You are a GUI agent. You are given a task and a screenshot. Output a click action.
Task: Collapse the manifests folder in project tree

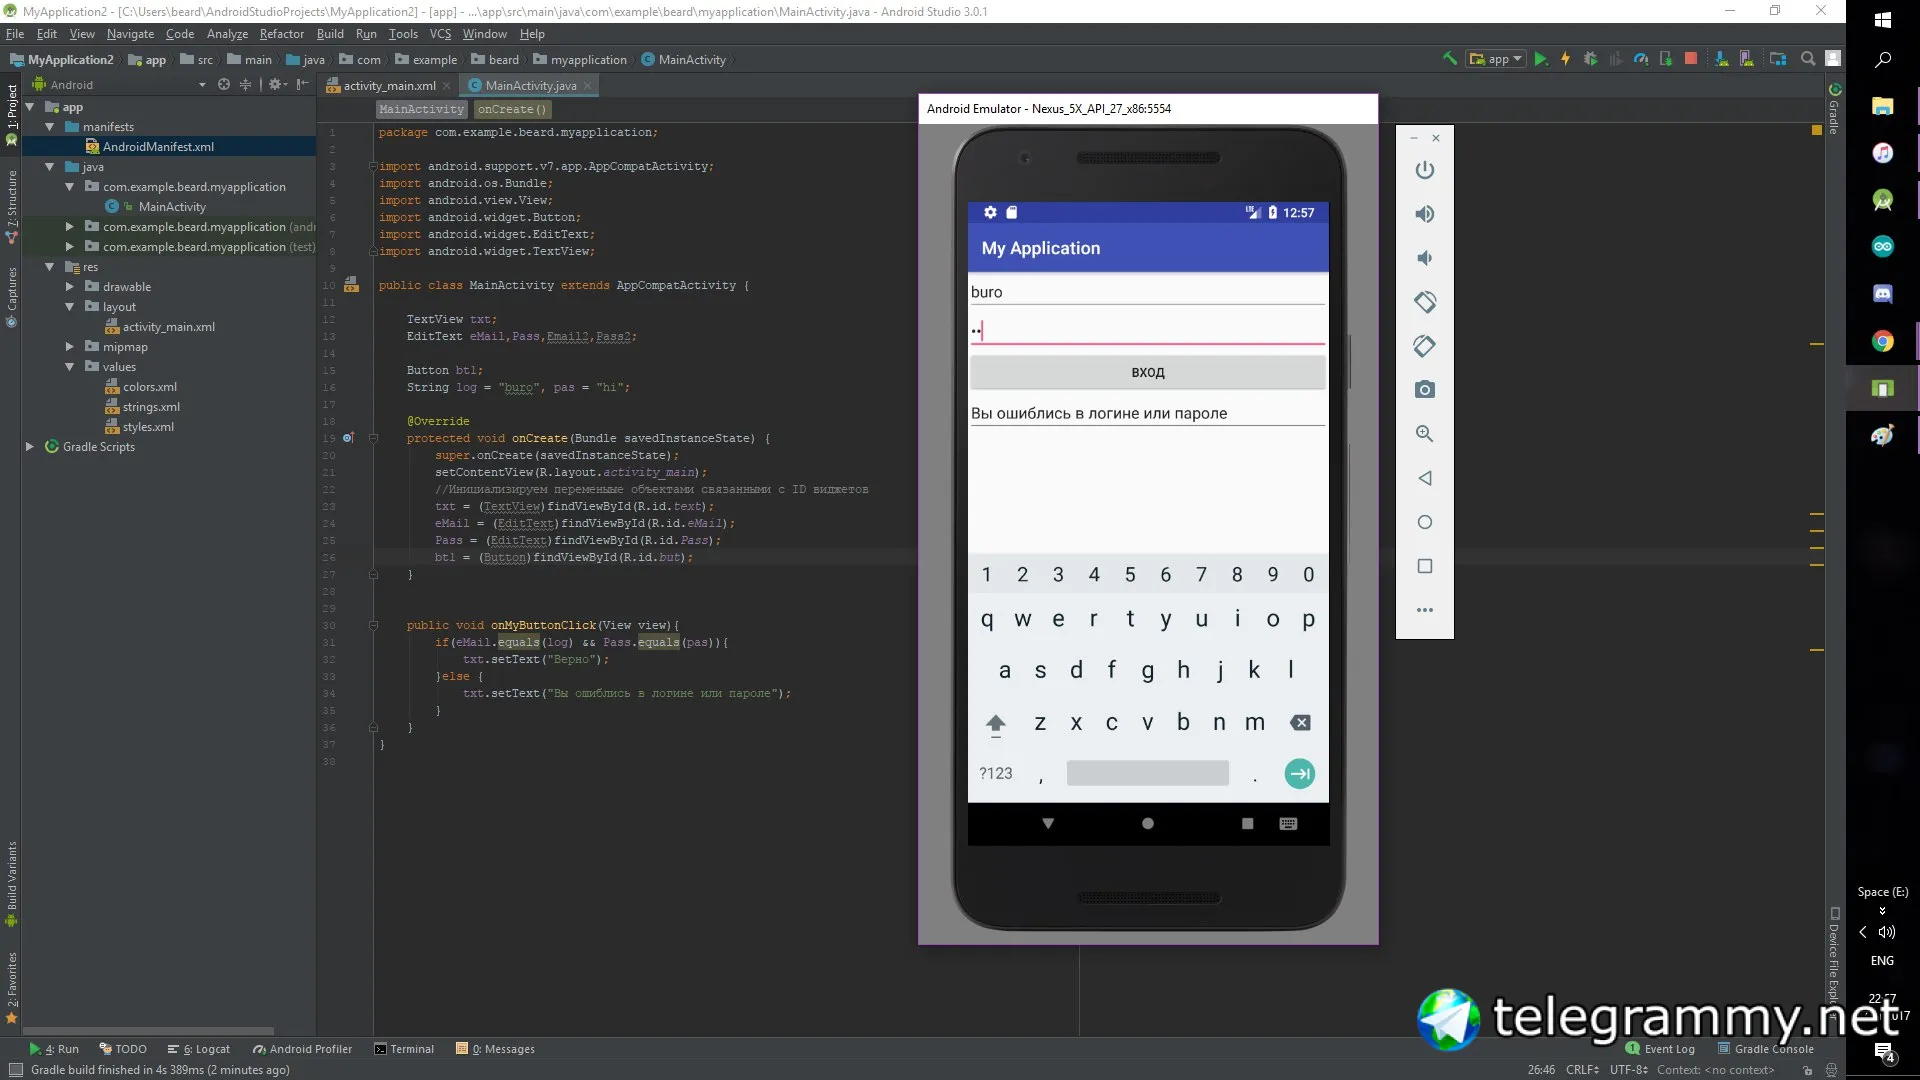coord(50,127)
